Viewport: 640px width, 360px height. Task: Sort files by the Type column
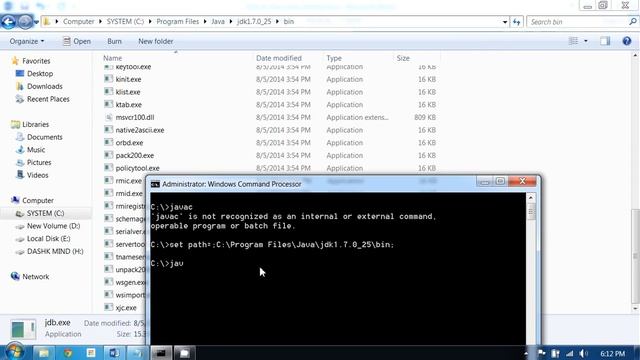pyautogui.click(x=334, y=58)
